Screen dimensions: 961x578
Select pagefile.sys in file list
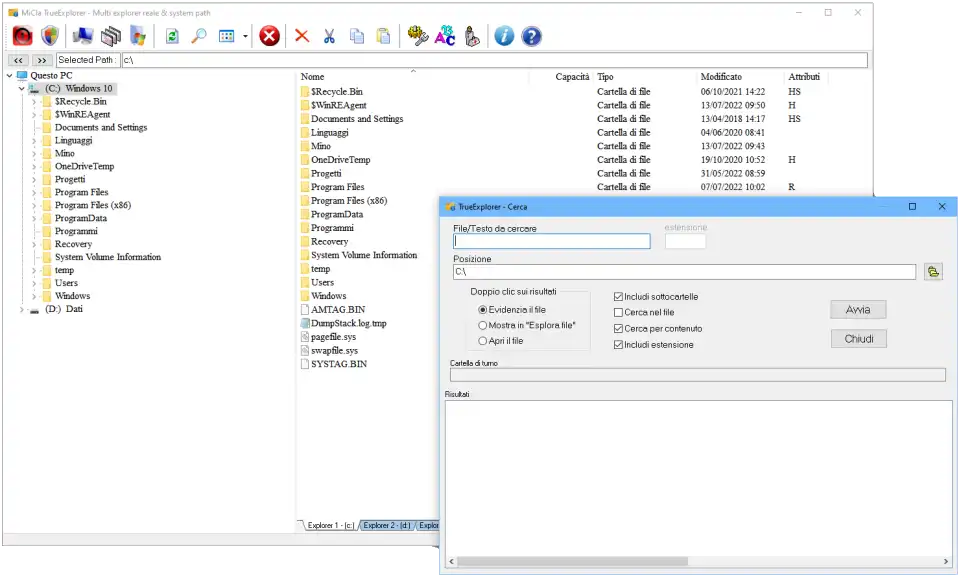coord(333,337)
